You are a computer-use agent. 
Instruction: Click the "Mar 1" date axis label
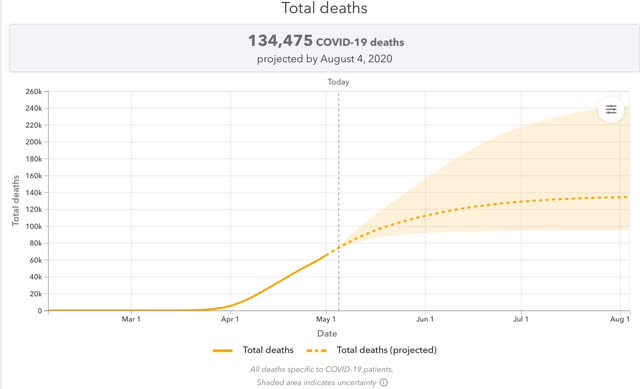click(x=131, y=319)
